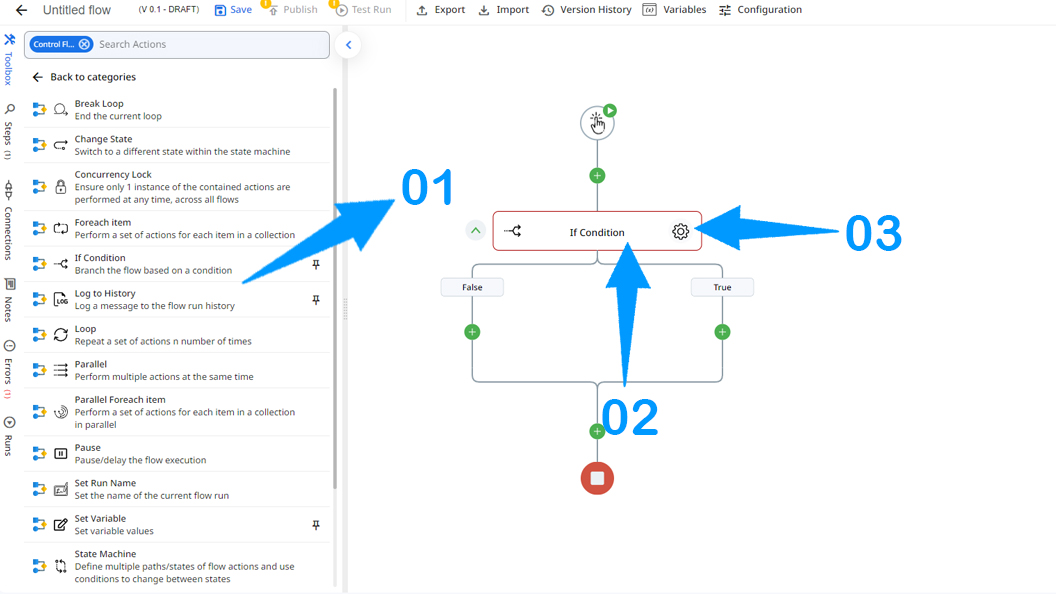This screenshot has width=1056, height=594.
Task: Click the True branch label
Action: (x=722, y=287)
